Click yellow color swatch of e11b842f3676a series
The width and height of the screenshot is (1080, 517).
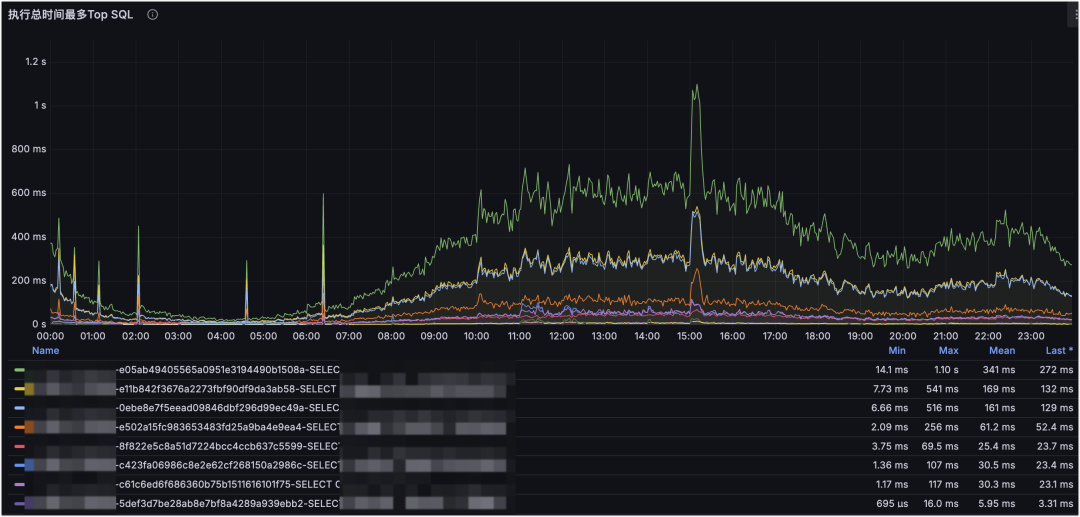19,390
